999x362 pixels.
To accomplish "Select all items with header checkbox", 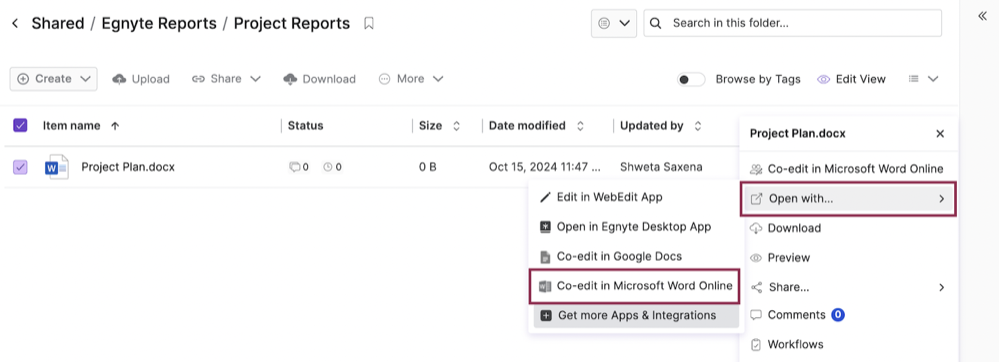I will tap(20, 126).
